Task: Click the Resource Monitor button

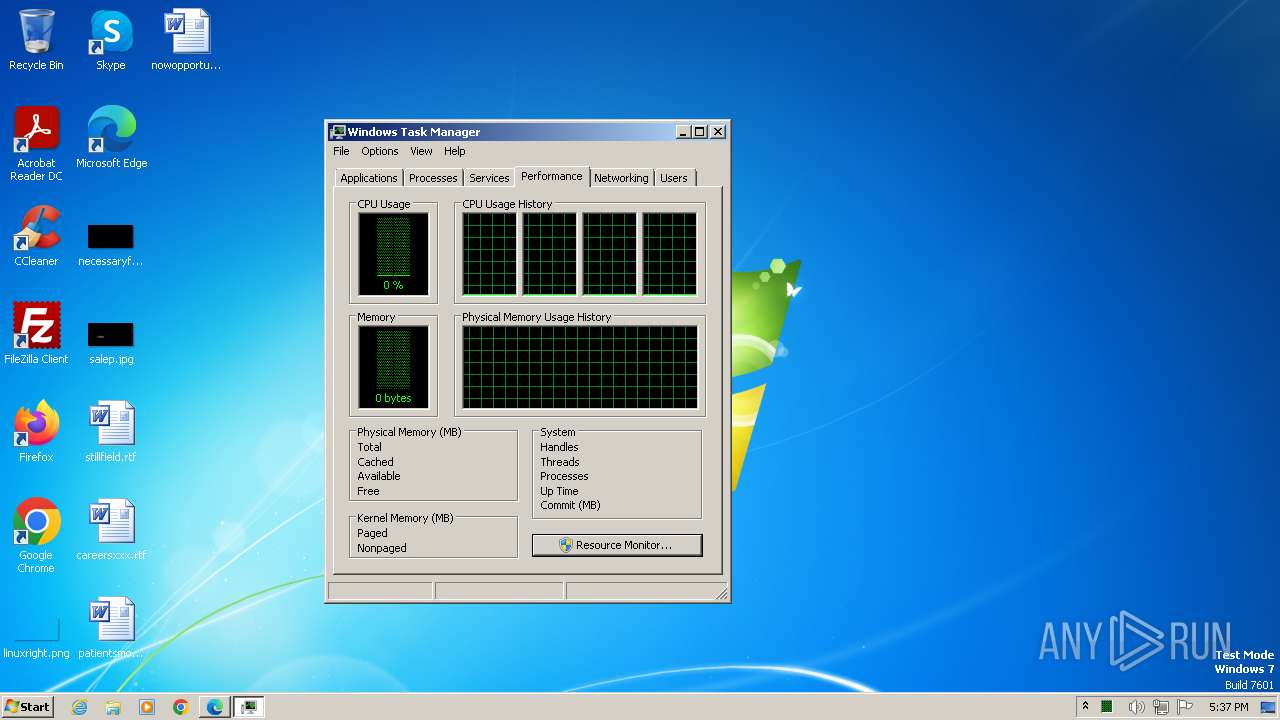Action: (617, 545)
